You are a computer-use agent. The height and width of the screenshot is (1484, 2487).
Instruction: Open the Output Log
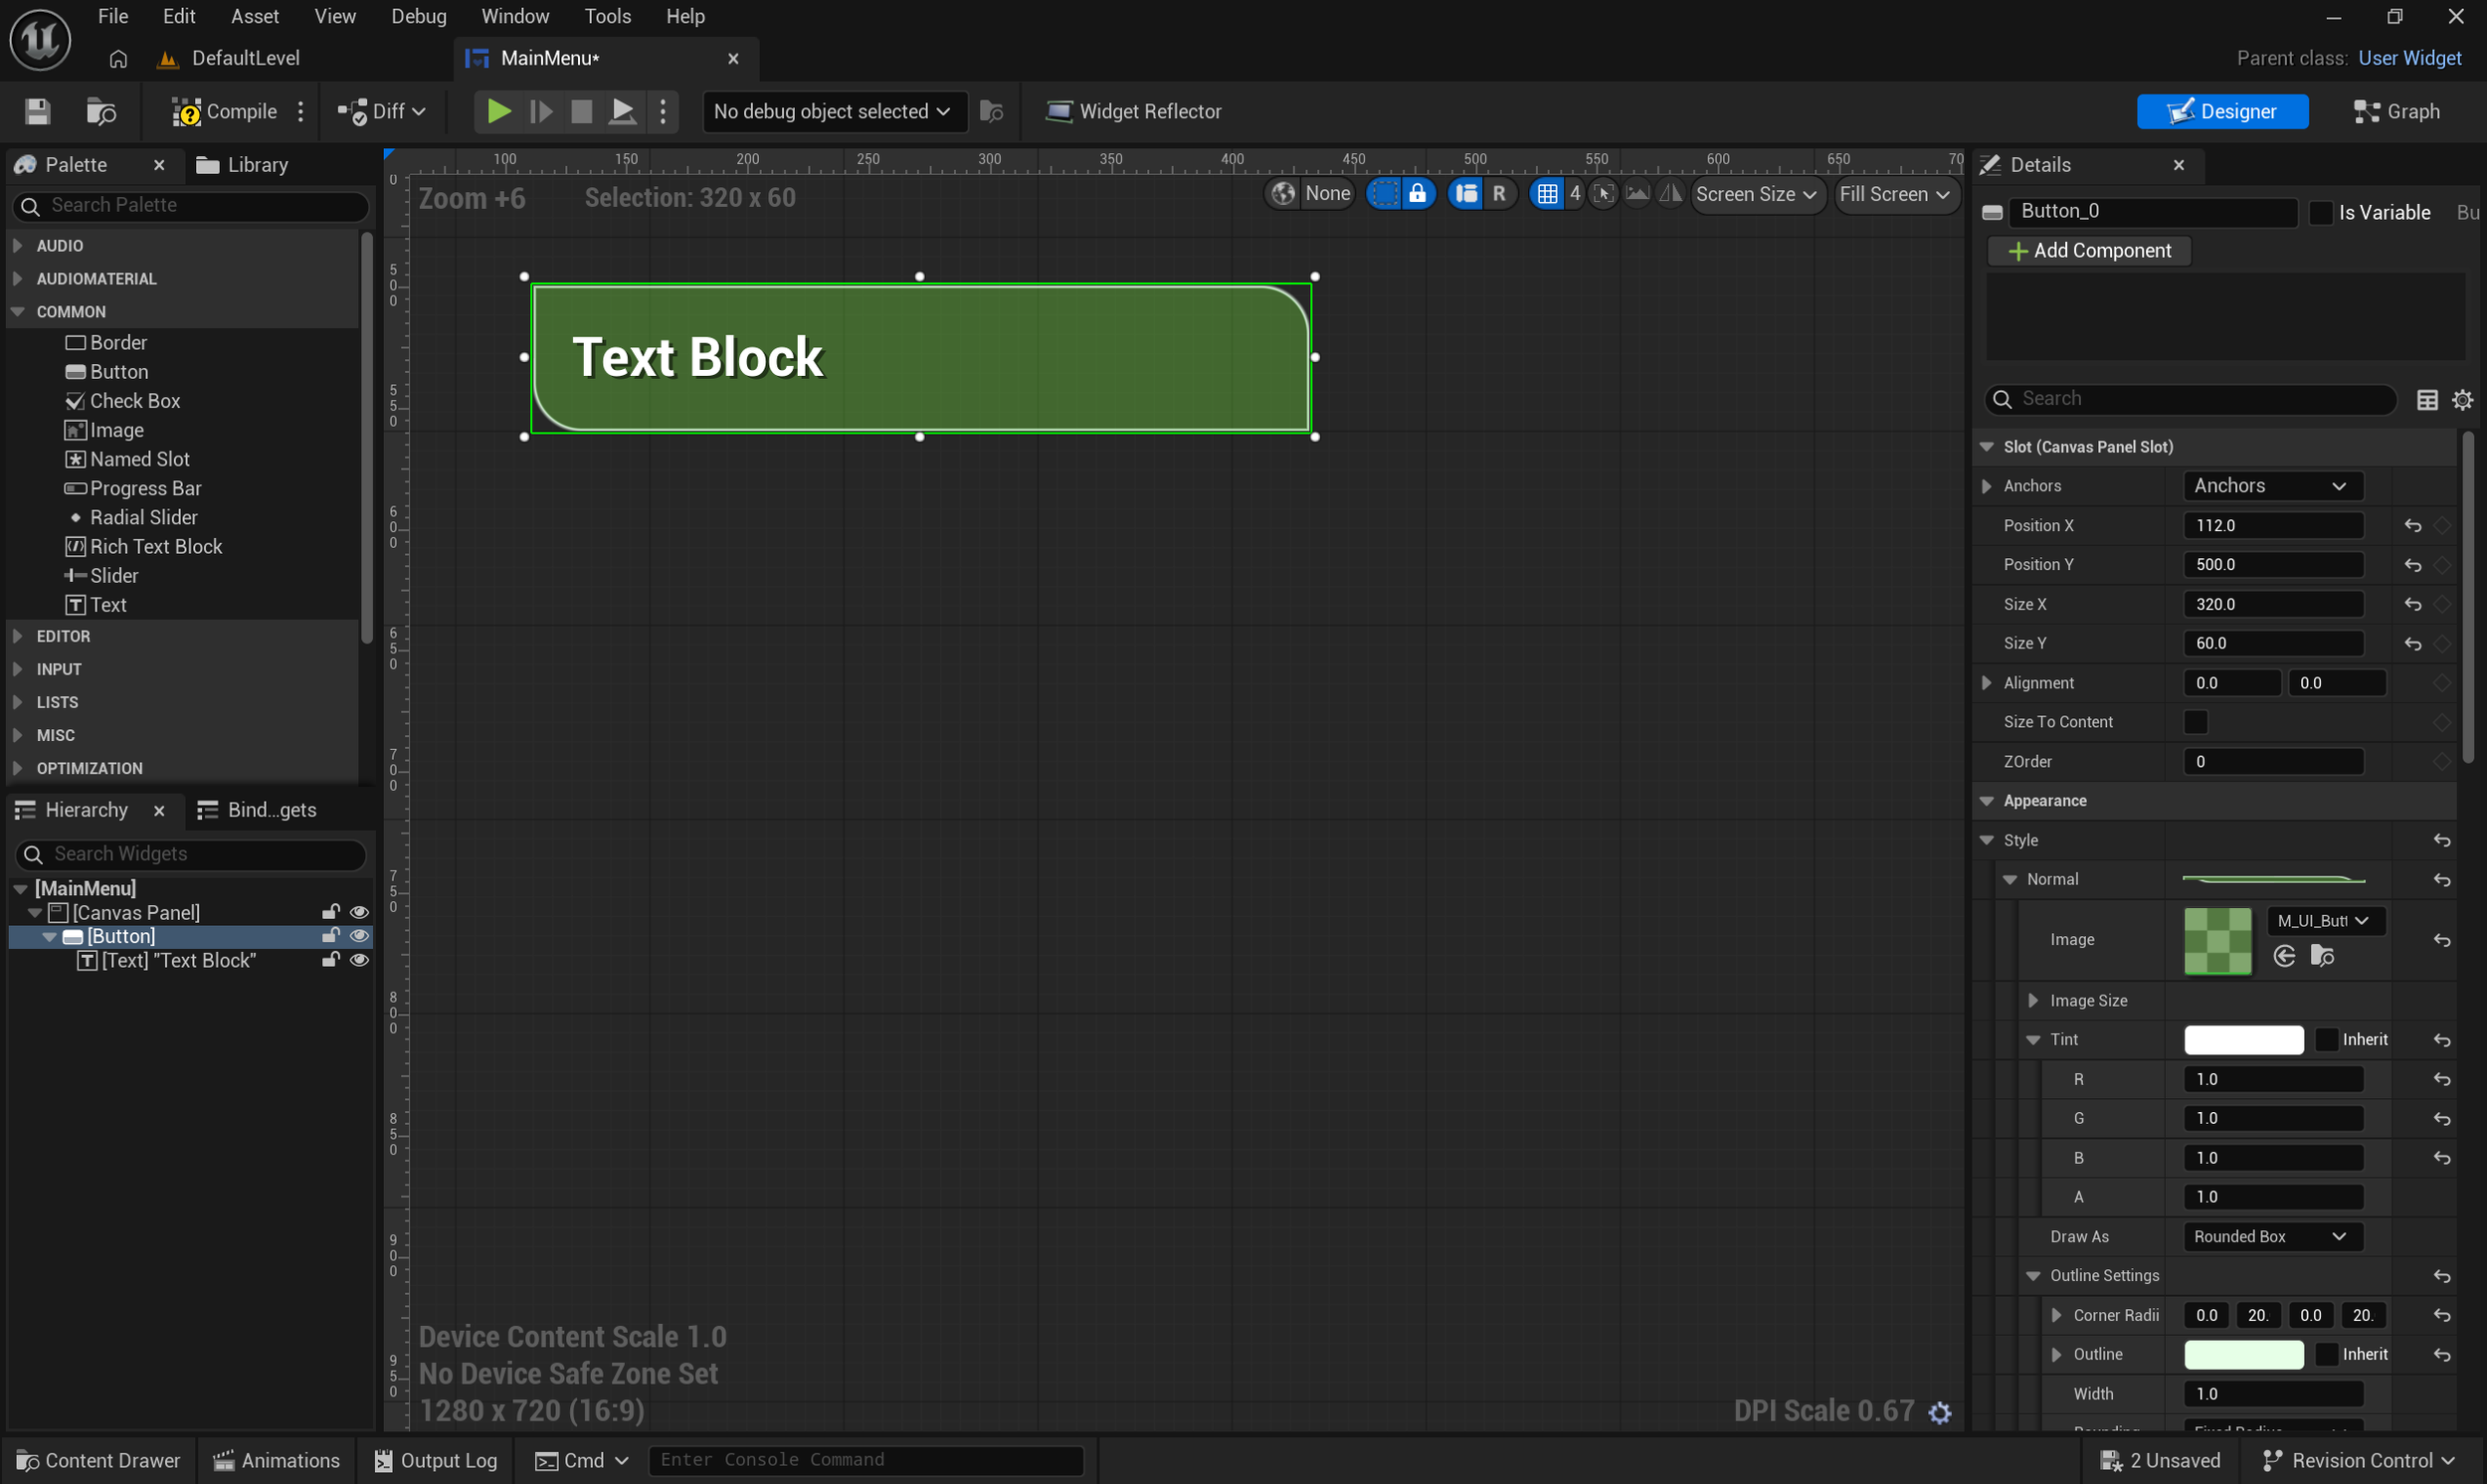tap(436, 1461)
